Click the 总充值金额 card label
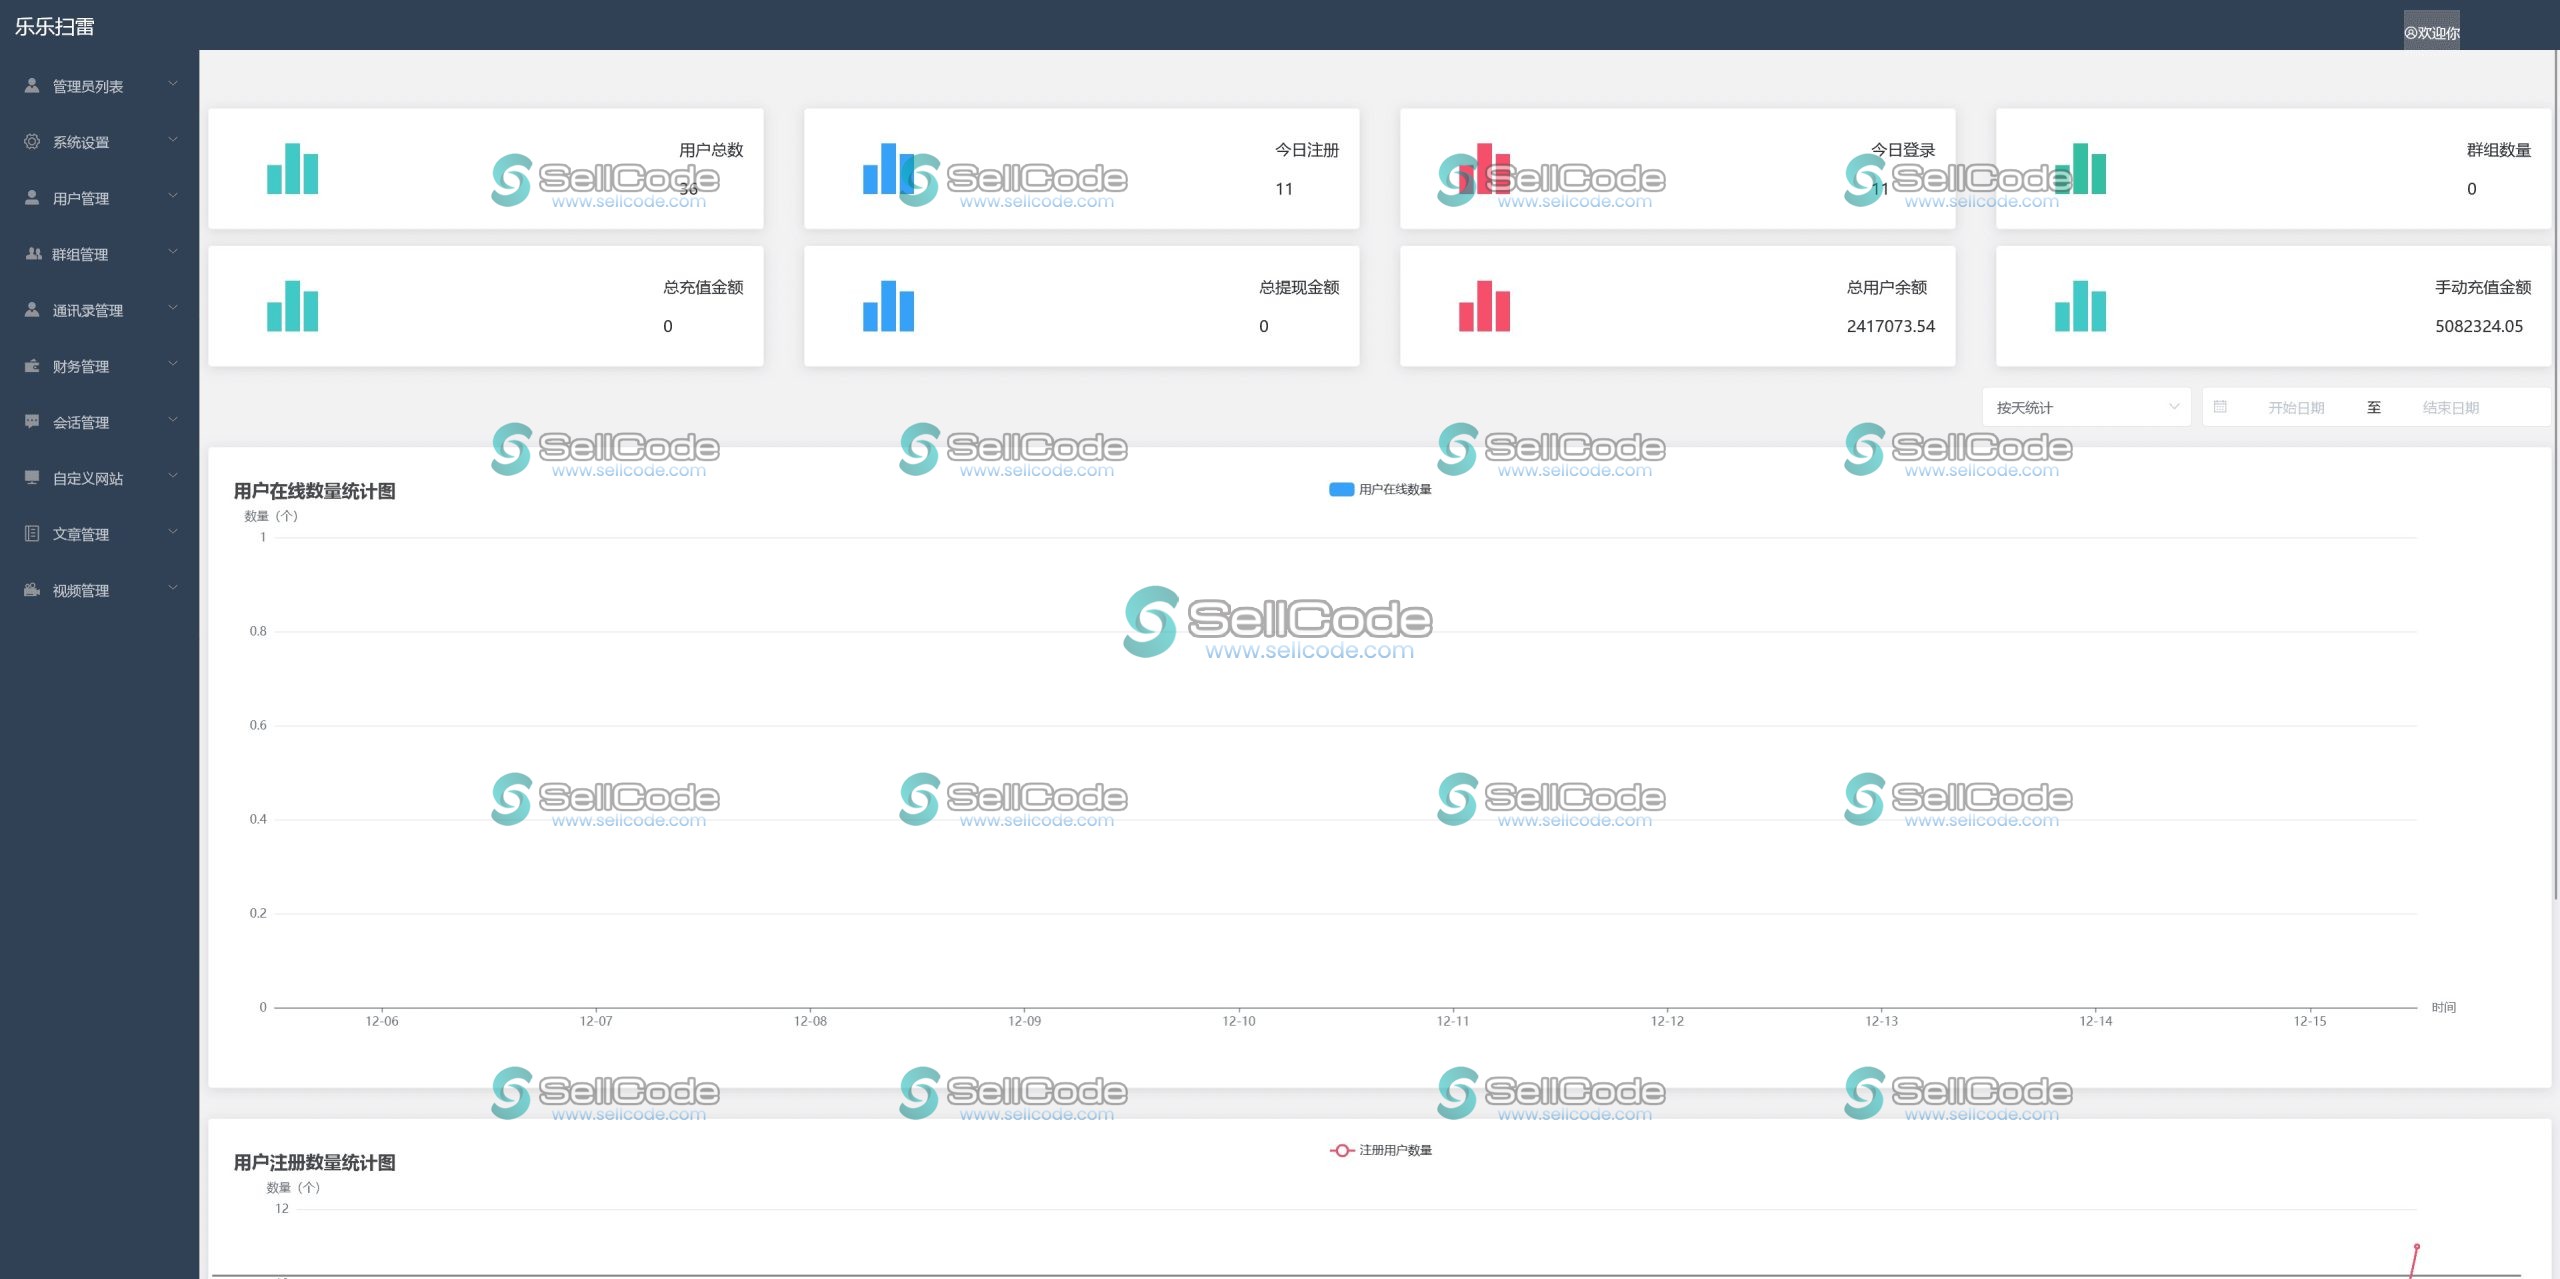2560x1279 pixels. click(x=703, y=288)
